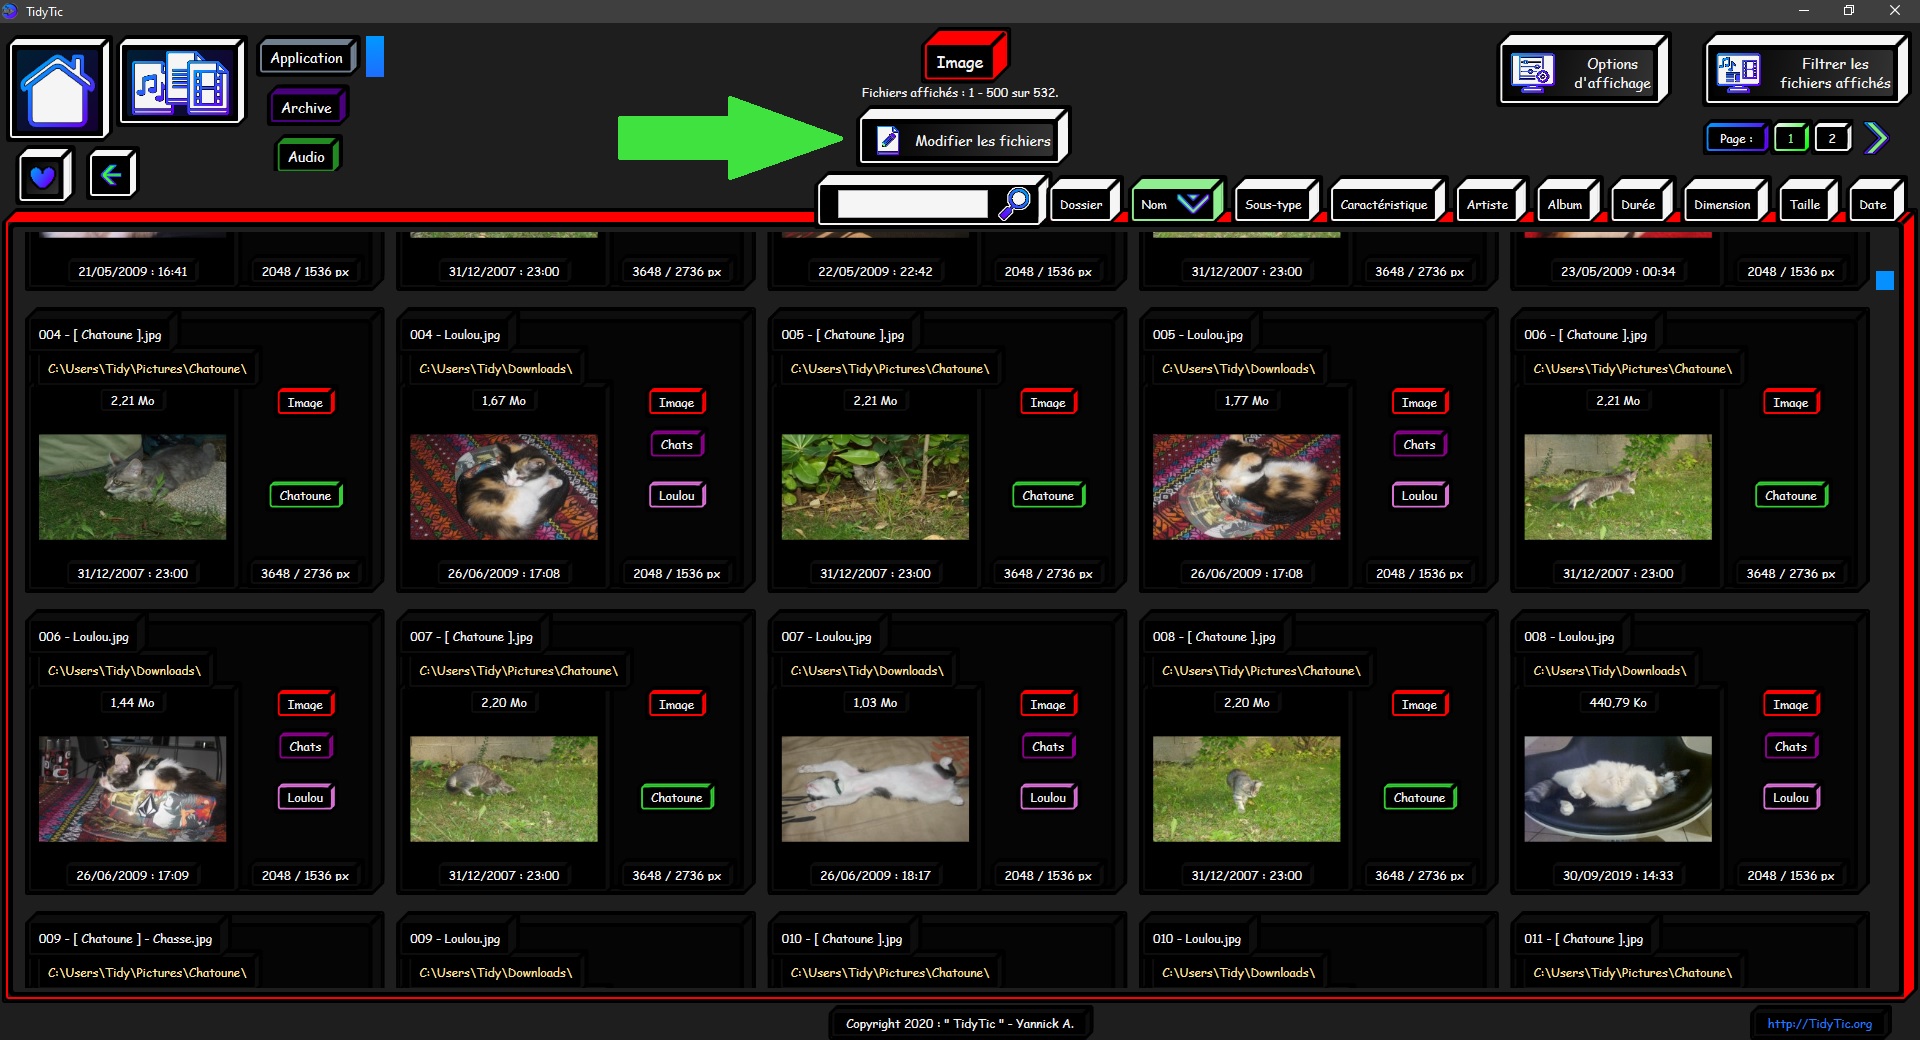Click the magnifier search icon
Image resolution: width=1920 pixels, height=1040 pixels.
point(1014,203)
